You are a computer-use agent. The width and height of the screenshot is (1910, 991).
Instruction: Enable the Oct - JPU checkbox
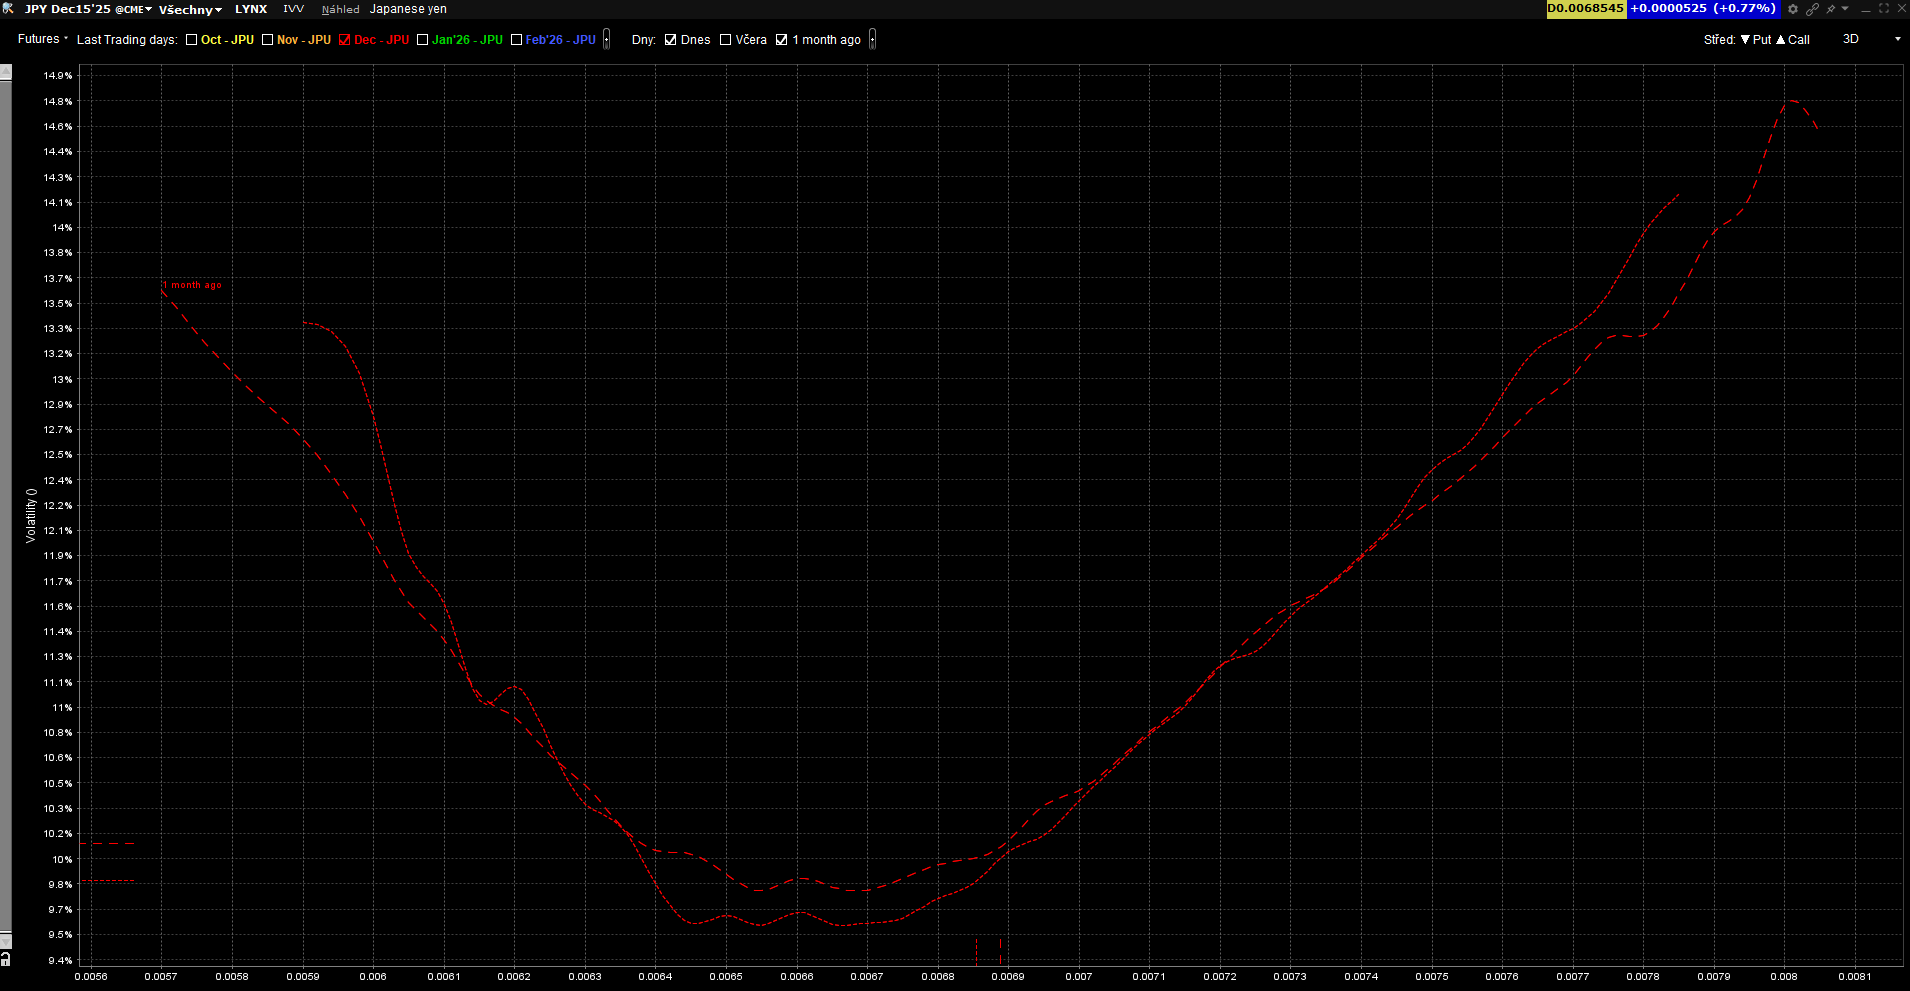coord(191,40)
